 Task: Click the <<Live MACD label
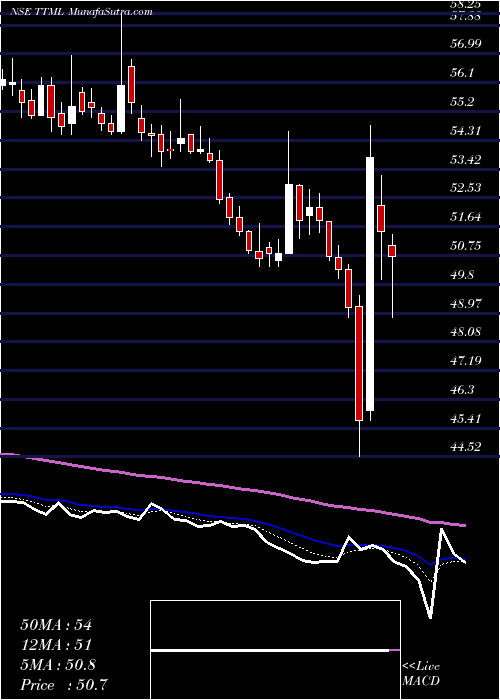click(x=421, y=674)
